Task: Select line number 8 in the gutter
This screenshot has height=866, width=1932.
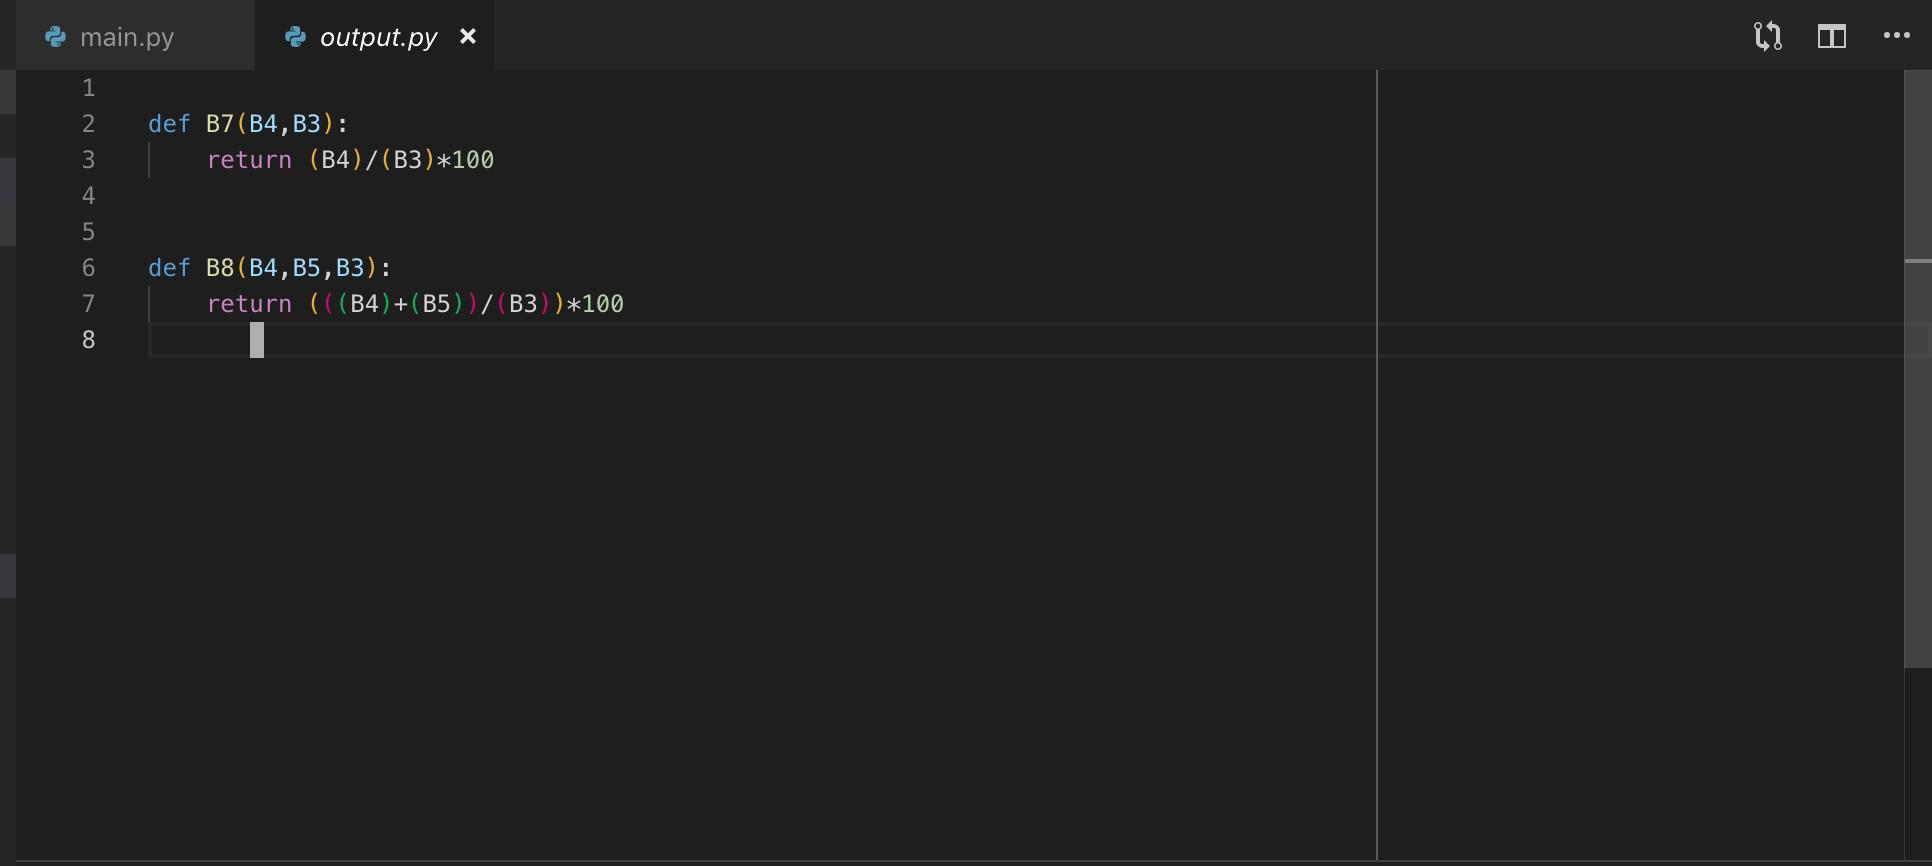Action: [88, 340]
